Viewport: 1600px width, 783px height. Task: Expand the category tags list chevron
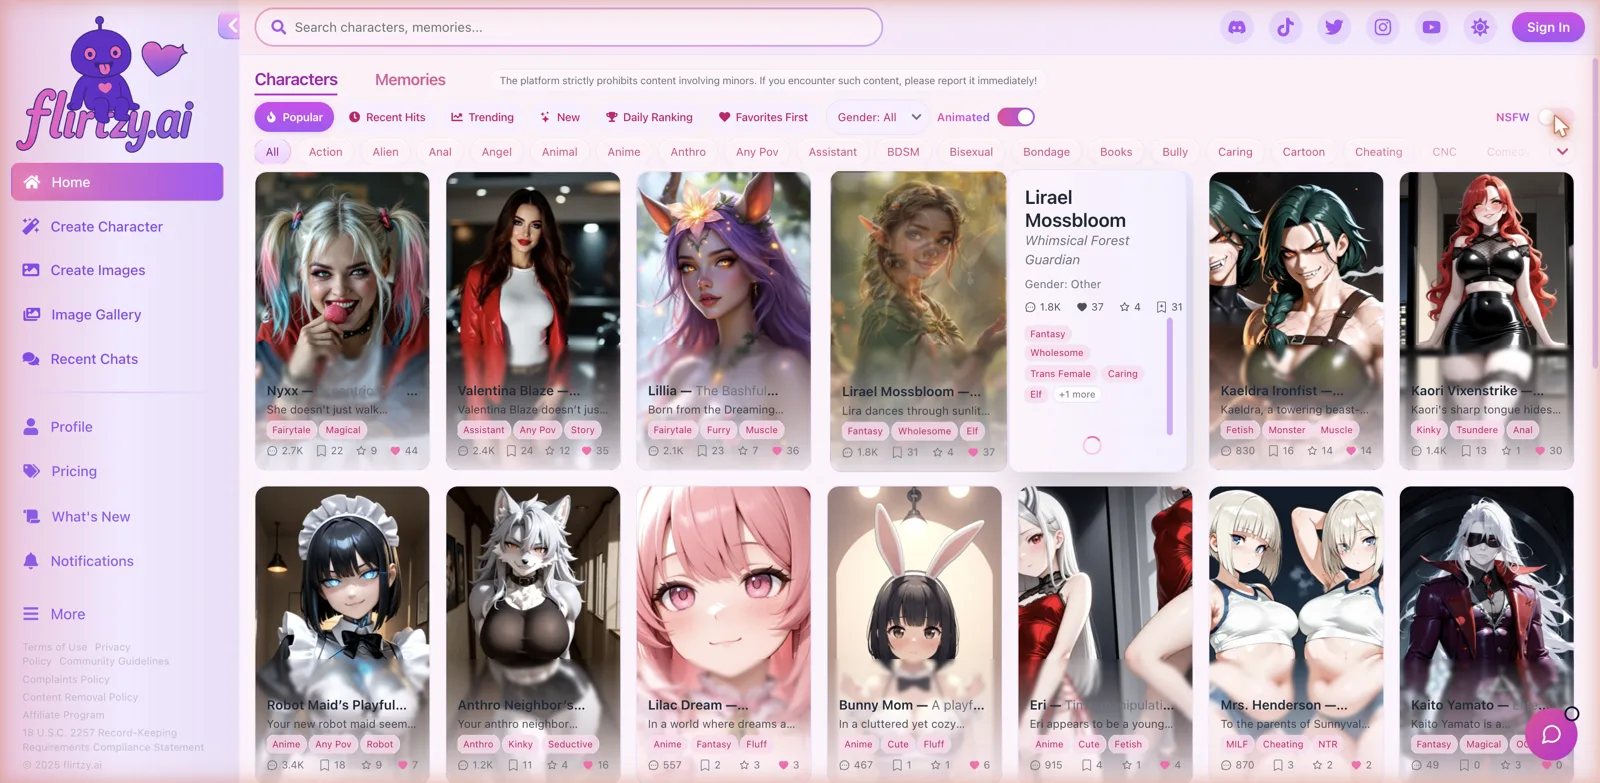click(1562, 151)
